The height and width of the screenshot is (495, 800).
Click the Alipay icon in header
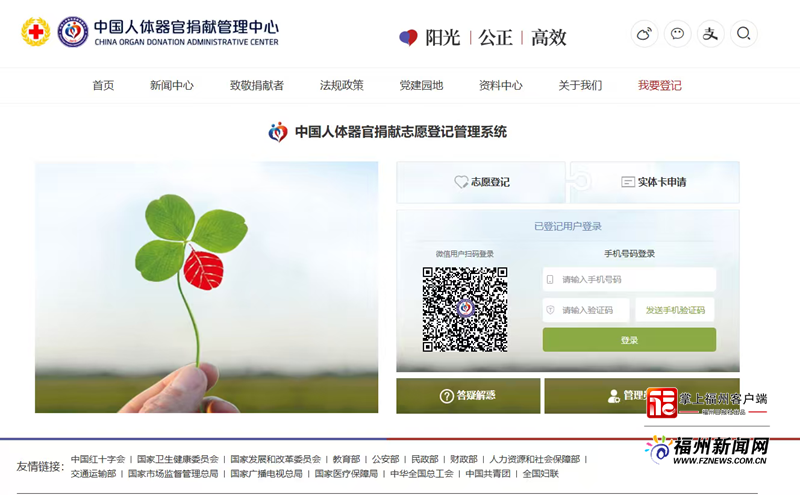coord(711,34)
